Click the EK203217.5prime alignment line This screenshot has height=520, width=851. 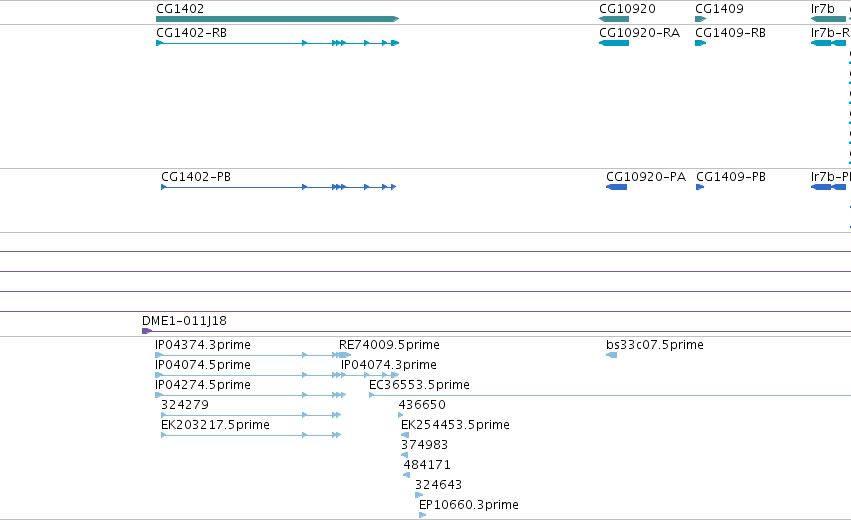251,435
